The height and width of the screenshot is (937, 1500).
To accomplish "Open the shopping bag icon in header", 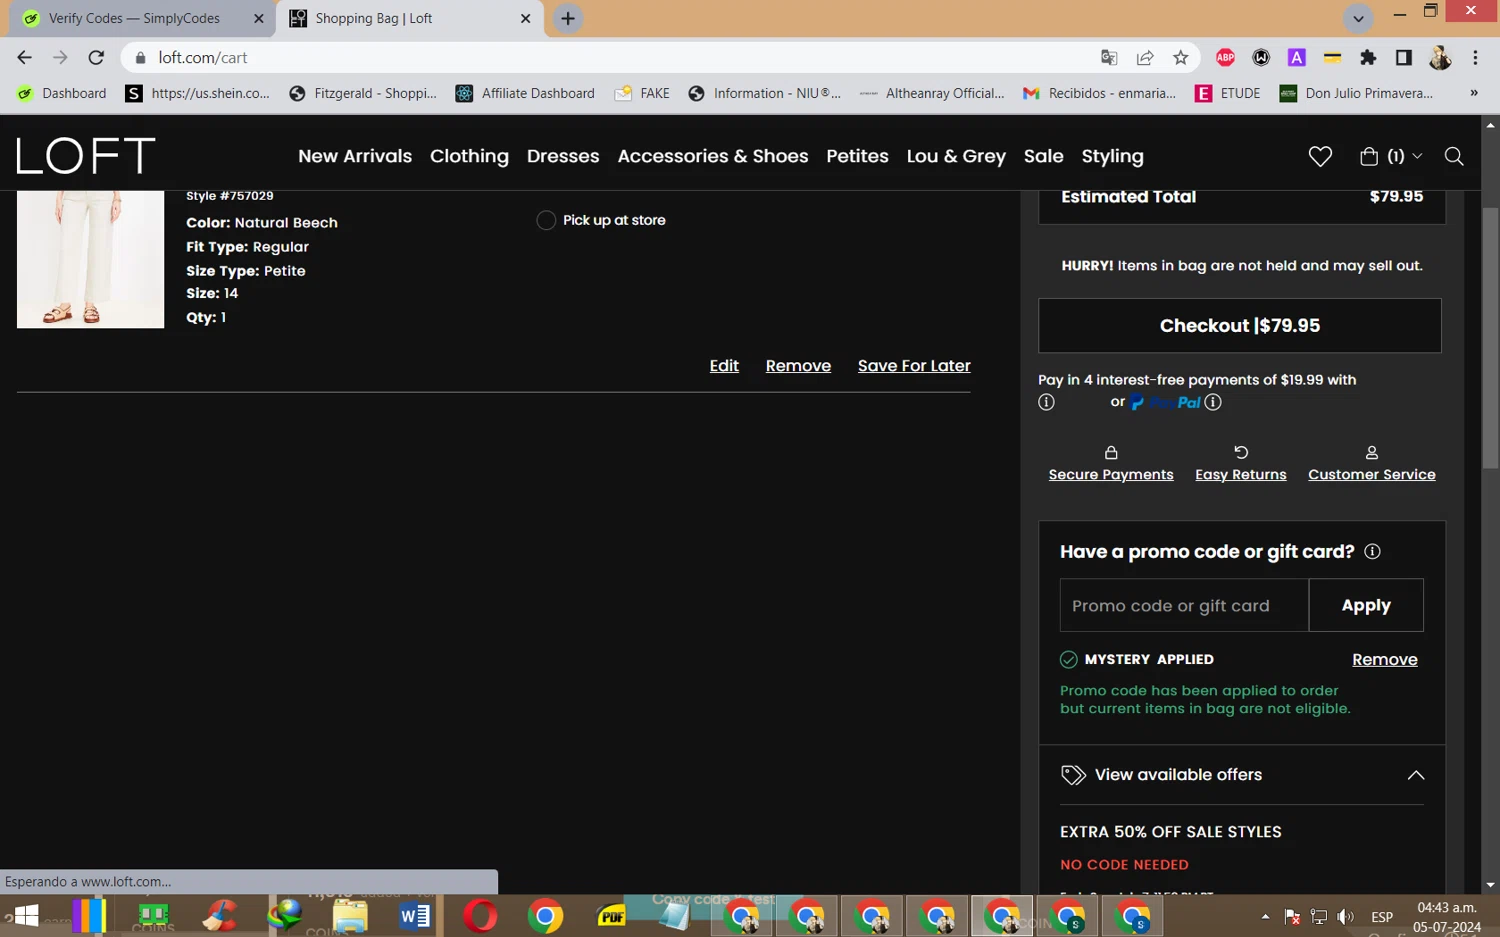I will click(x=1369, y=156).
